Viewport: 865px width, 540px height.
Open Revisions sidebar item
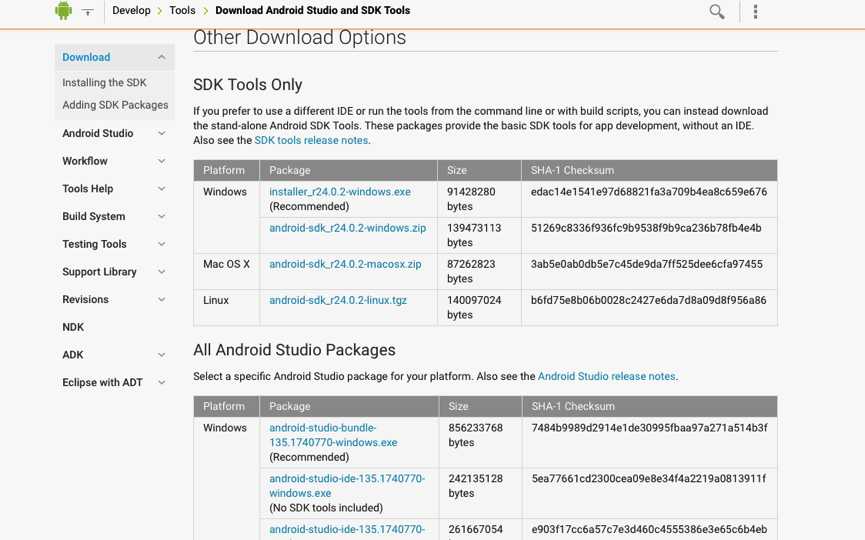point(86,300)
